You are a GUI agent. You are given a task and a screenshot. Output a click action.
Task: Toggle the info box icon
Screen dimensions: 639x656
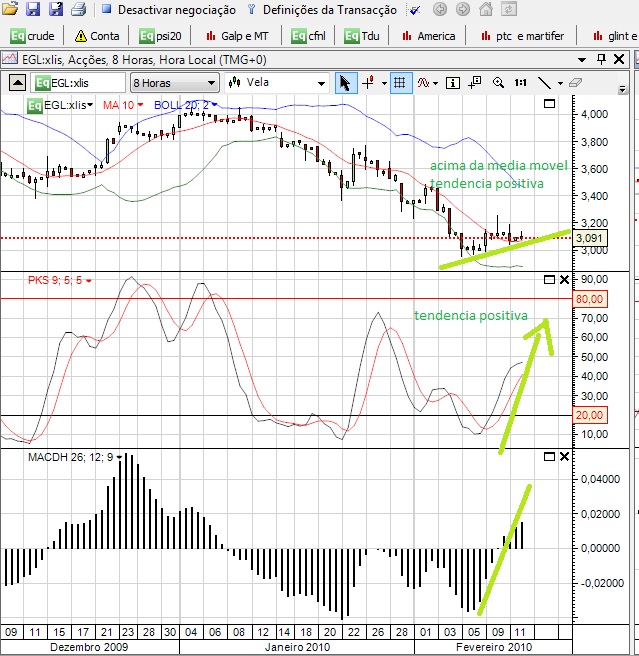pyautogui.click(x=452, y=83)
